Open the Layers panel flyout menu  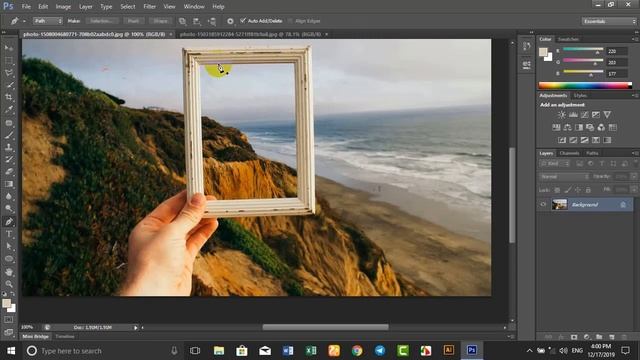[634, 153]
